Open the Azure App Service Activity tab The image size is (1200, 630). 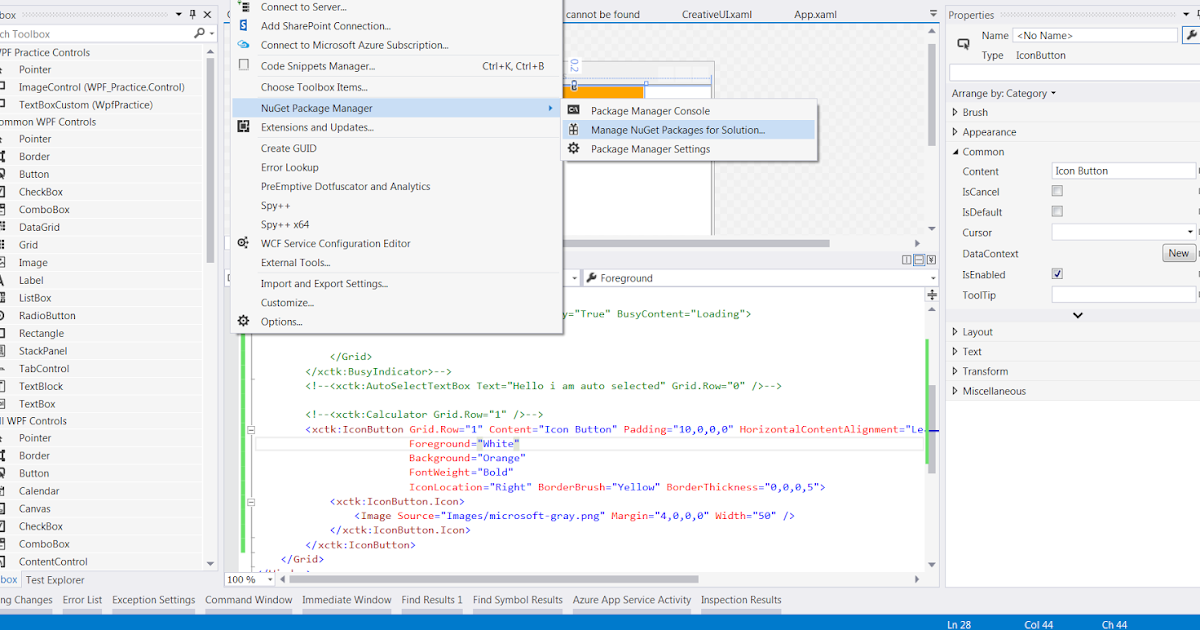[x=632, y=600]
